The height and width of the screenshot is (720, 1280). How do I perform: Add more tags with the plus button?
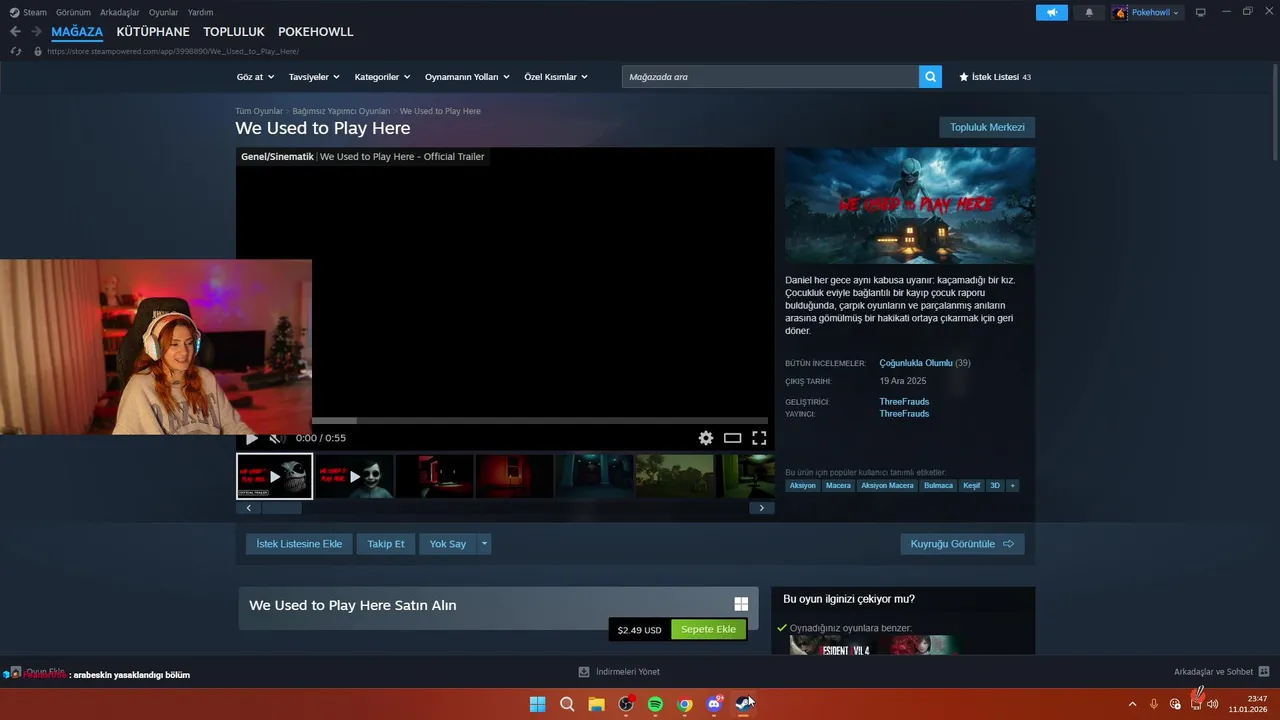pos(1012,485)
